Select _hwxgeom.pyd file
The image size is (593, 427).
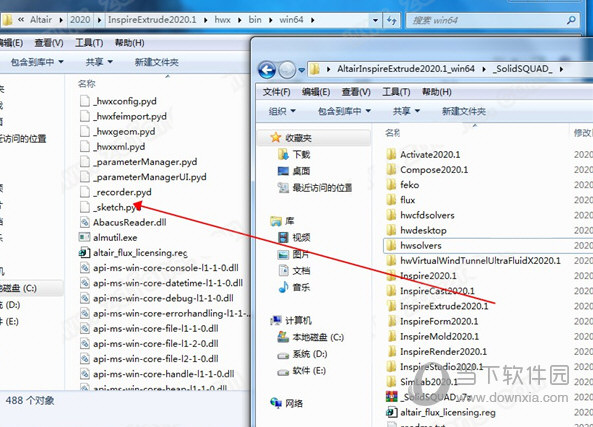coord(124,131)
